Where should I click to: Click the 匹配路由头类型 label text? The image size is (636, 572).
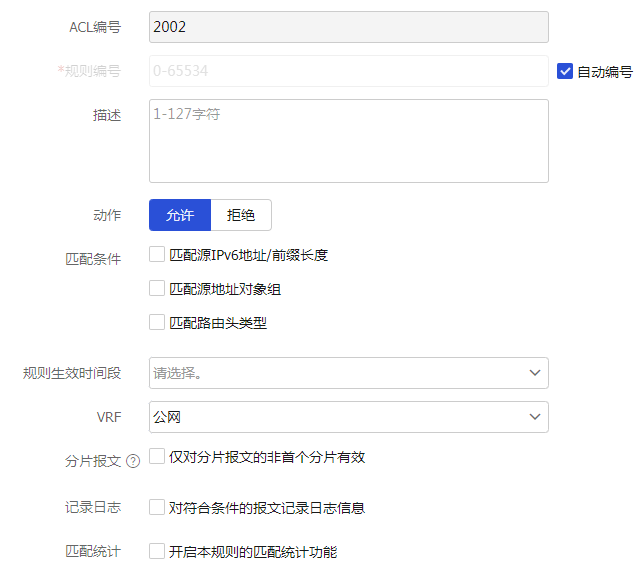click(218, 322)
